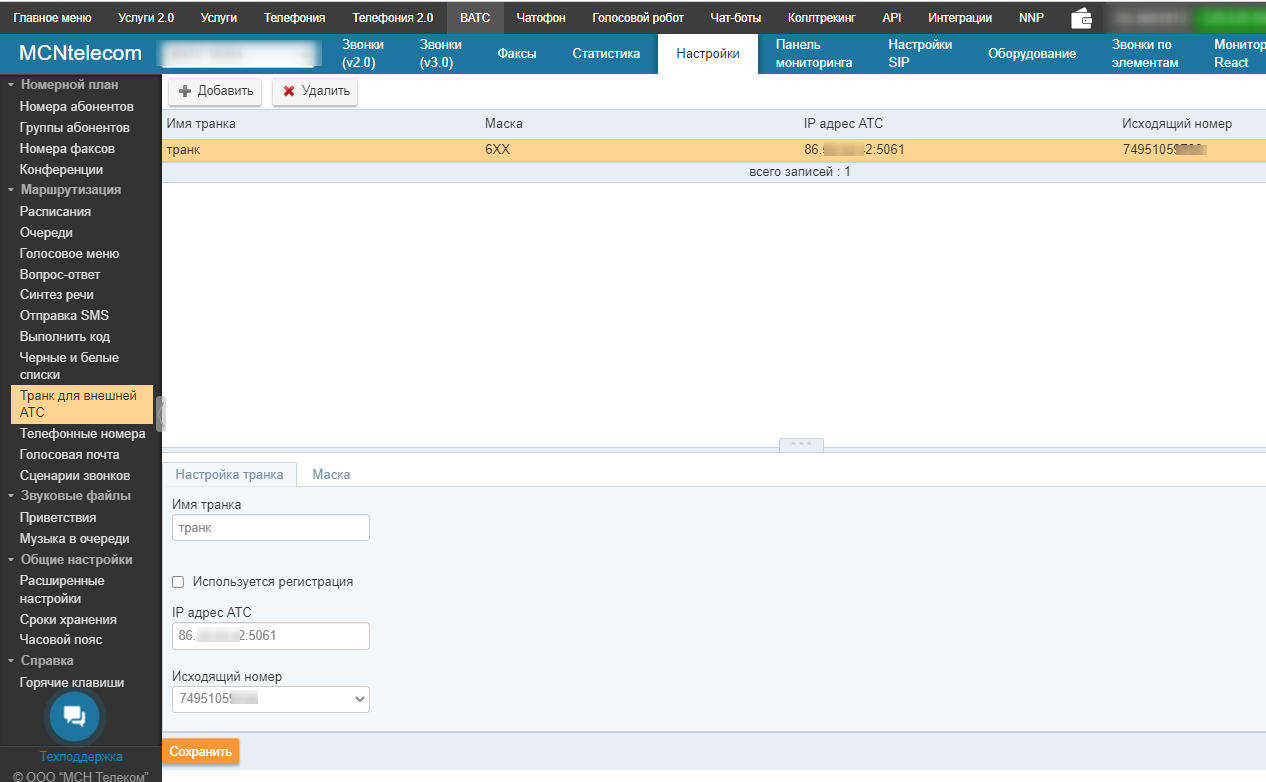Open the Техподдержка link
This screenshot has width=1266, height=782.
coord(81,757)
